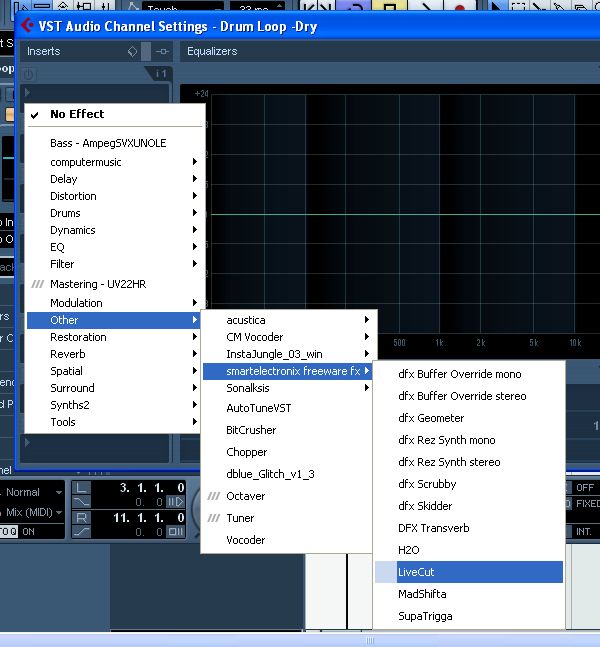Choose Bass - AmpegSVXUNOLE plugin

[x=115, y=143]
